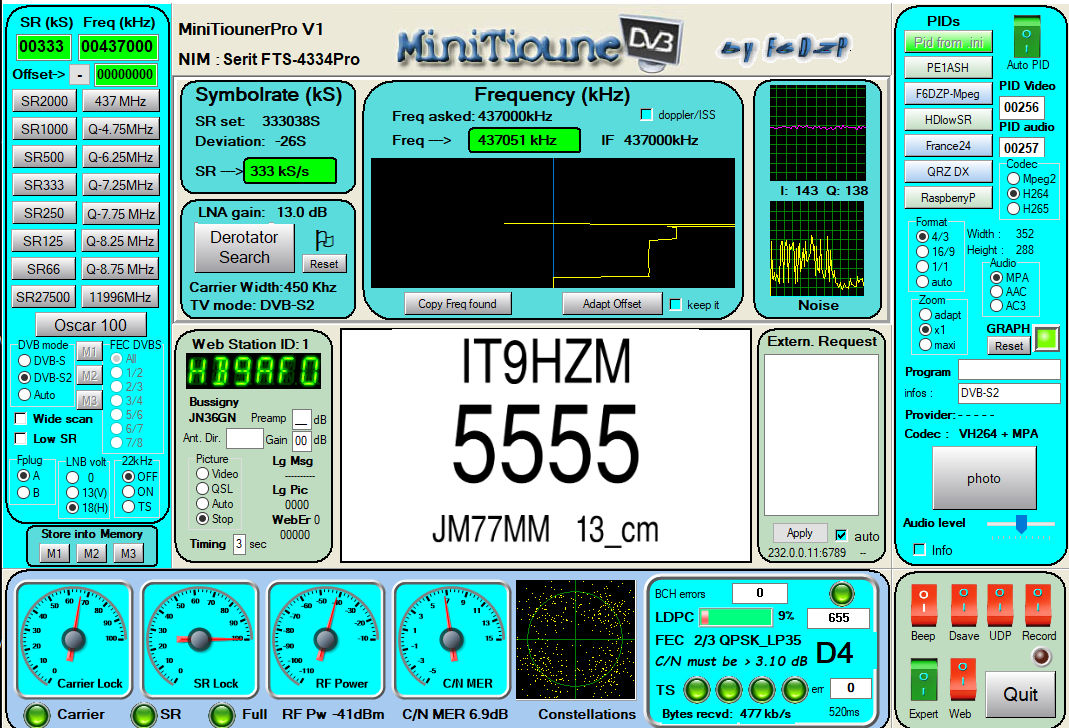1069x728 pixels.
Task: Click the green GRAPH indicator square
Action: click(1047, 339)
